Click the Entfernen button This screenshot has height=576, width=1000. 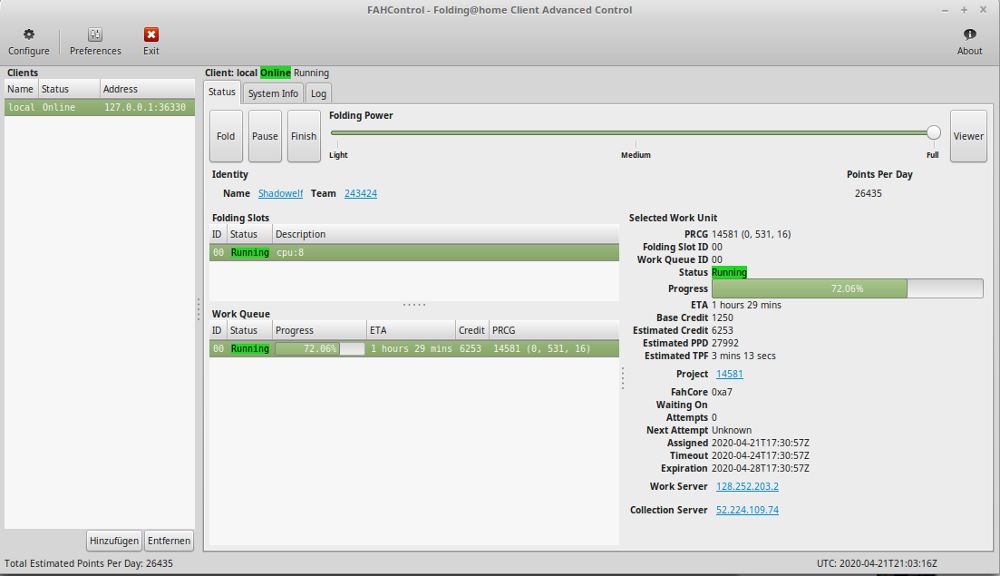pyautogui.click(x=169, y=540)
